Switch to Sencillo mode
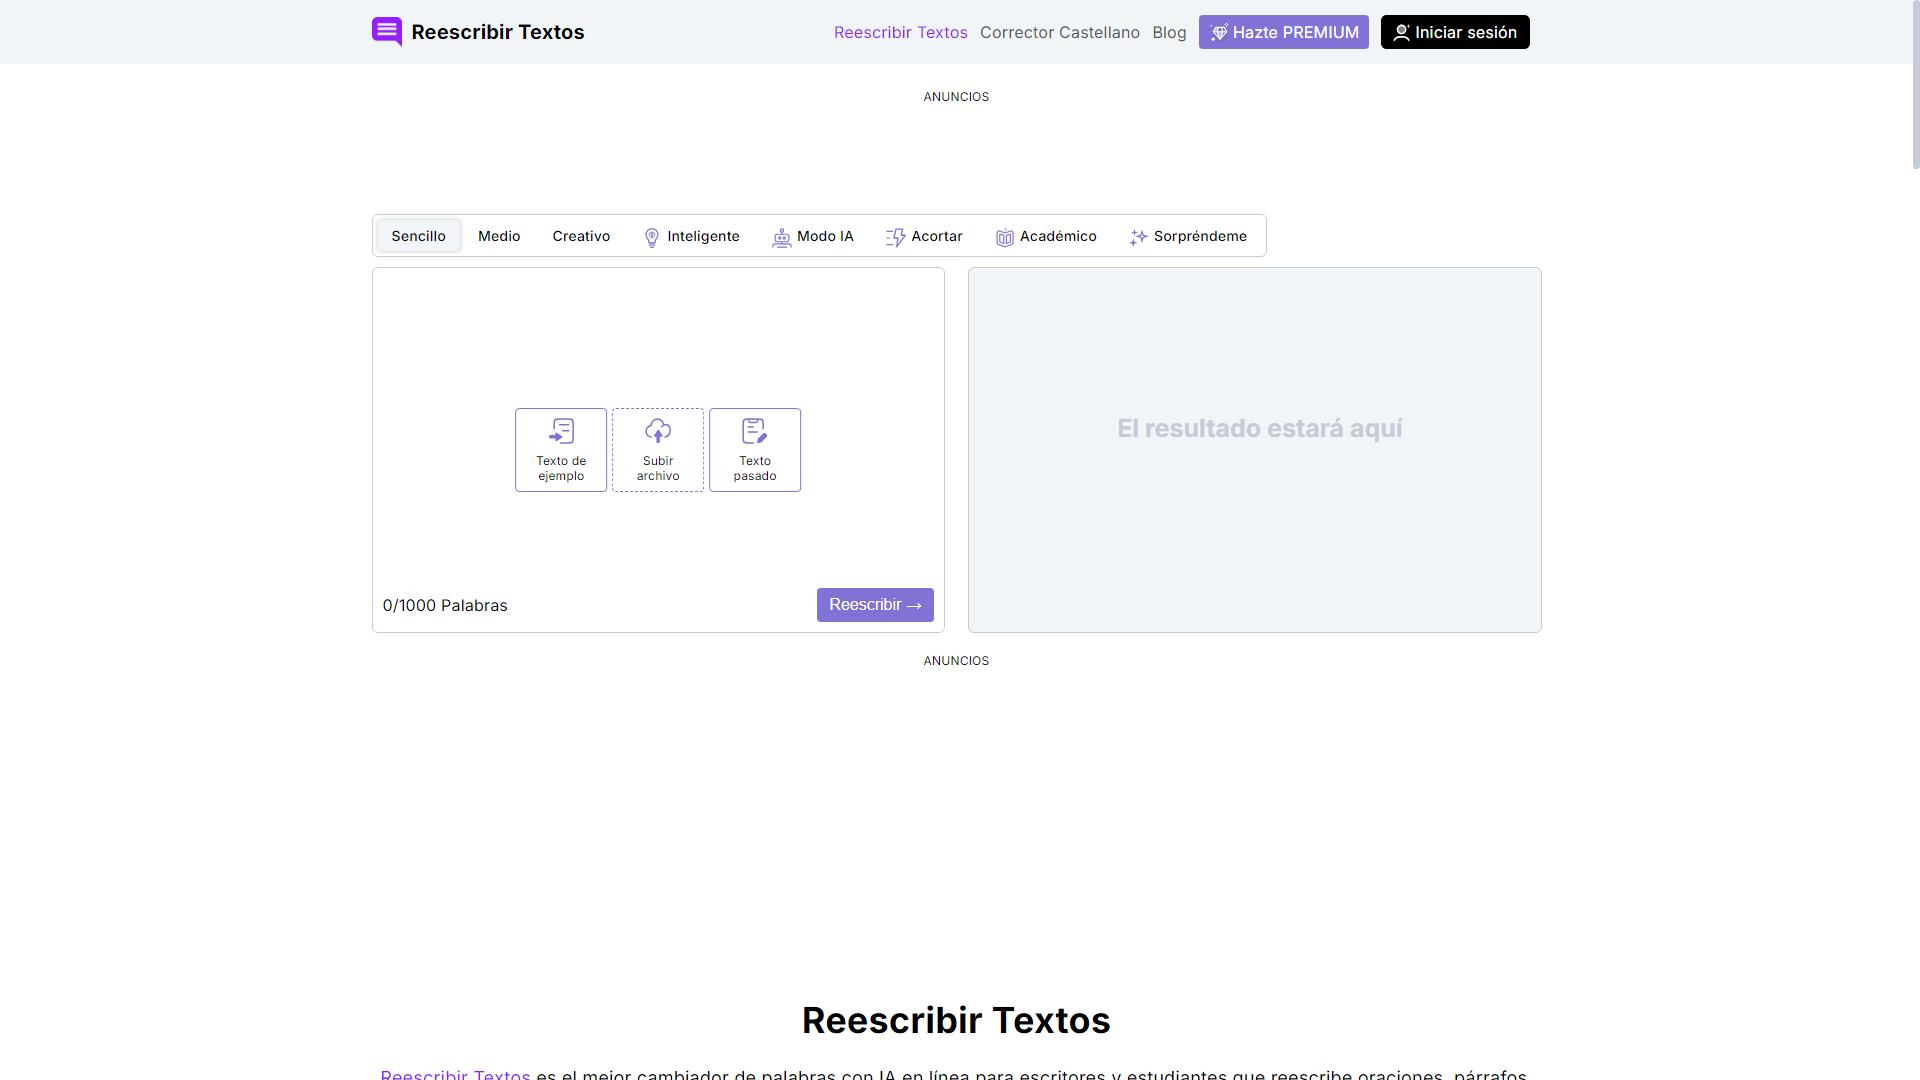 tap(418, 236)
